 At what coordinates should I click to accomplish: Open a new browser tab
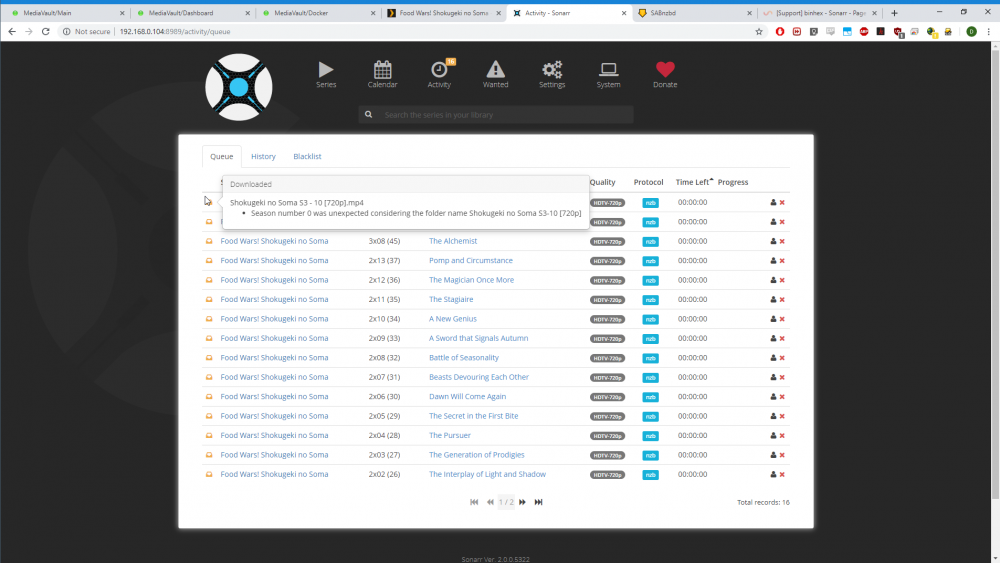894,13
